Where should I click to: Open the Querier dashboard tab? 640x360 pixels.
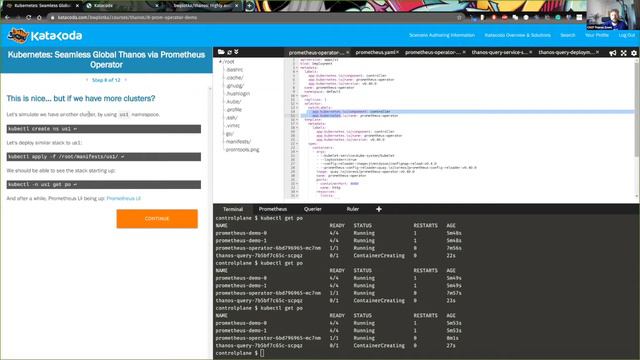tap(313, 209)
